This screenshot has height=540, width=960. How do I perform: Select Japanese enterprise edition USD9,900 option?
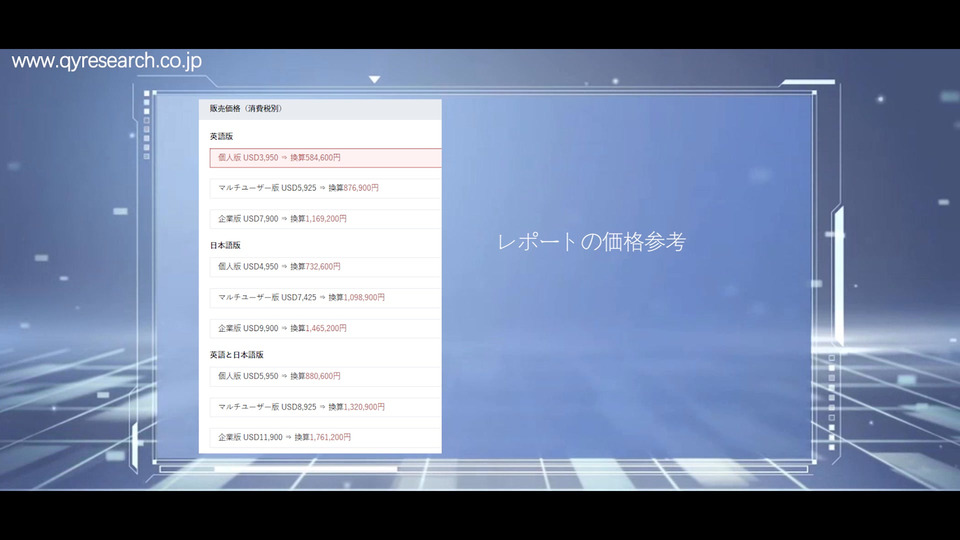(x=325, y=328)
